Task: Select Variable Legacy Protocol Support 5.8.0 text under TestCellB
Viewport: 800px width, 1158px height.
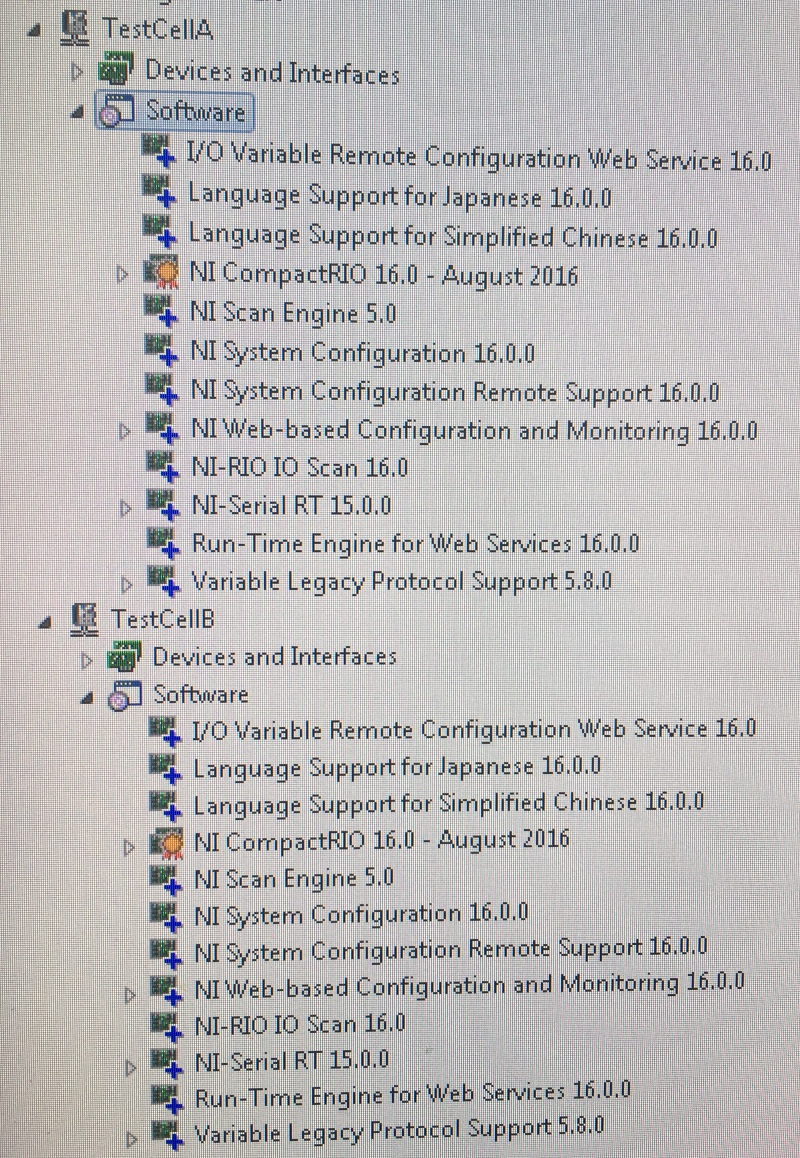Action: pyautogui.click(x=400, y=1131)
